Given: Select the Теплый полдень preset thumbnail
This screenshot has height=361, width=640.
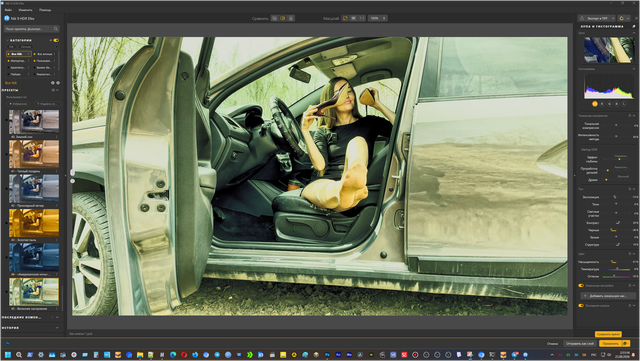Looking at the screenshot, I should point(34,154).
